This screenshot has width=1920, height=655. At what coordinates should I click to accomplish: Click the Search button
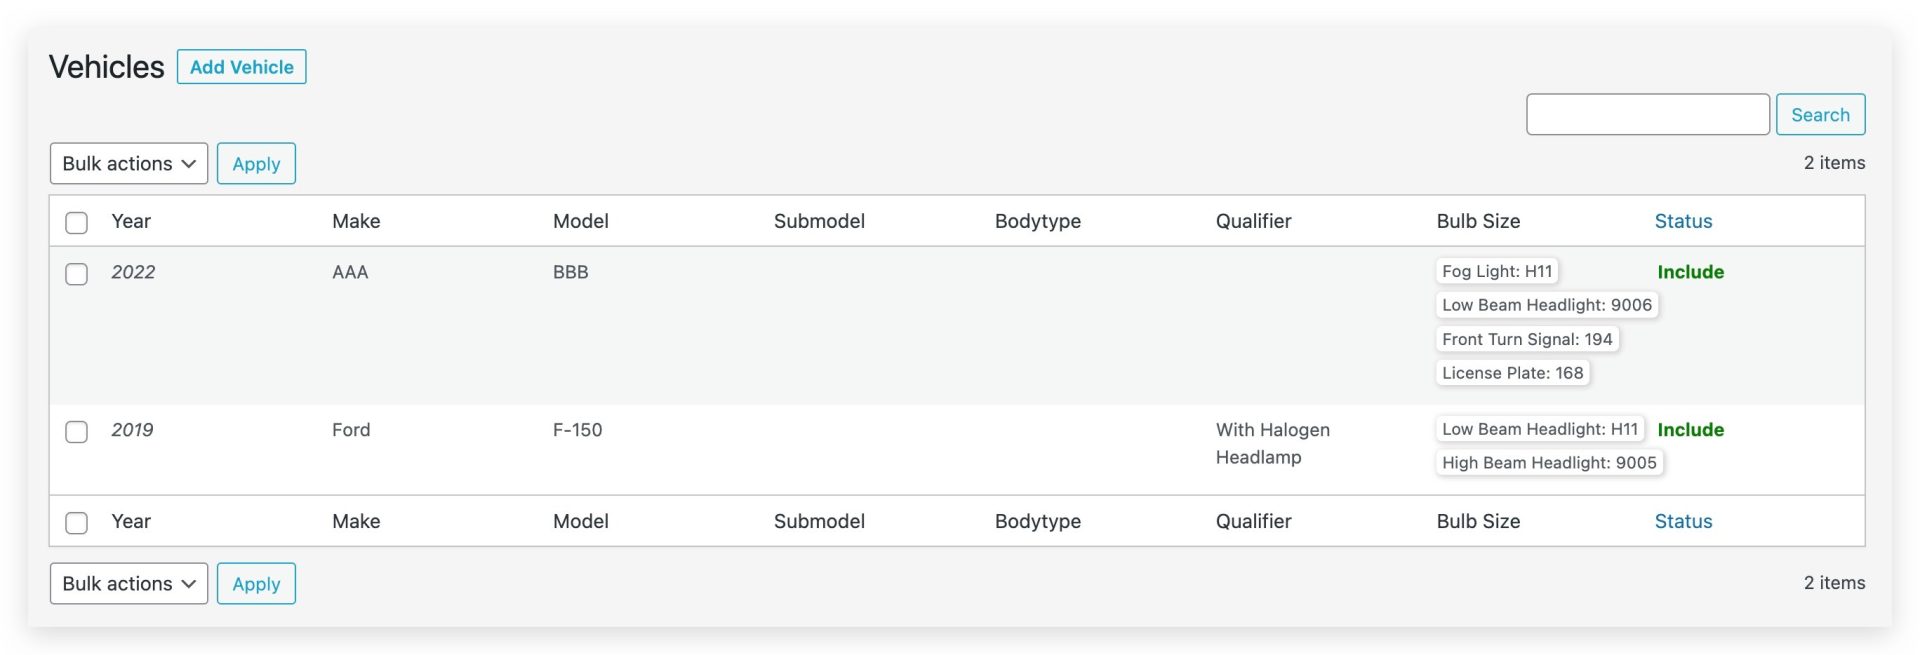[1820, 115]
